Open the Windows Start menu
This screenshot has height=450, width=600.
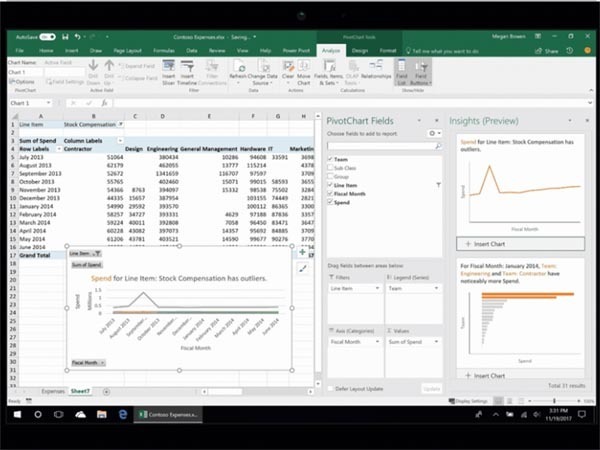coord(17,414)
